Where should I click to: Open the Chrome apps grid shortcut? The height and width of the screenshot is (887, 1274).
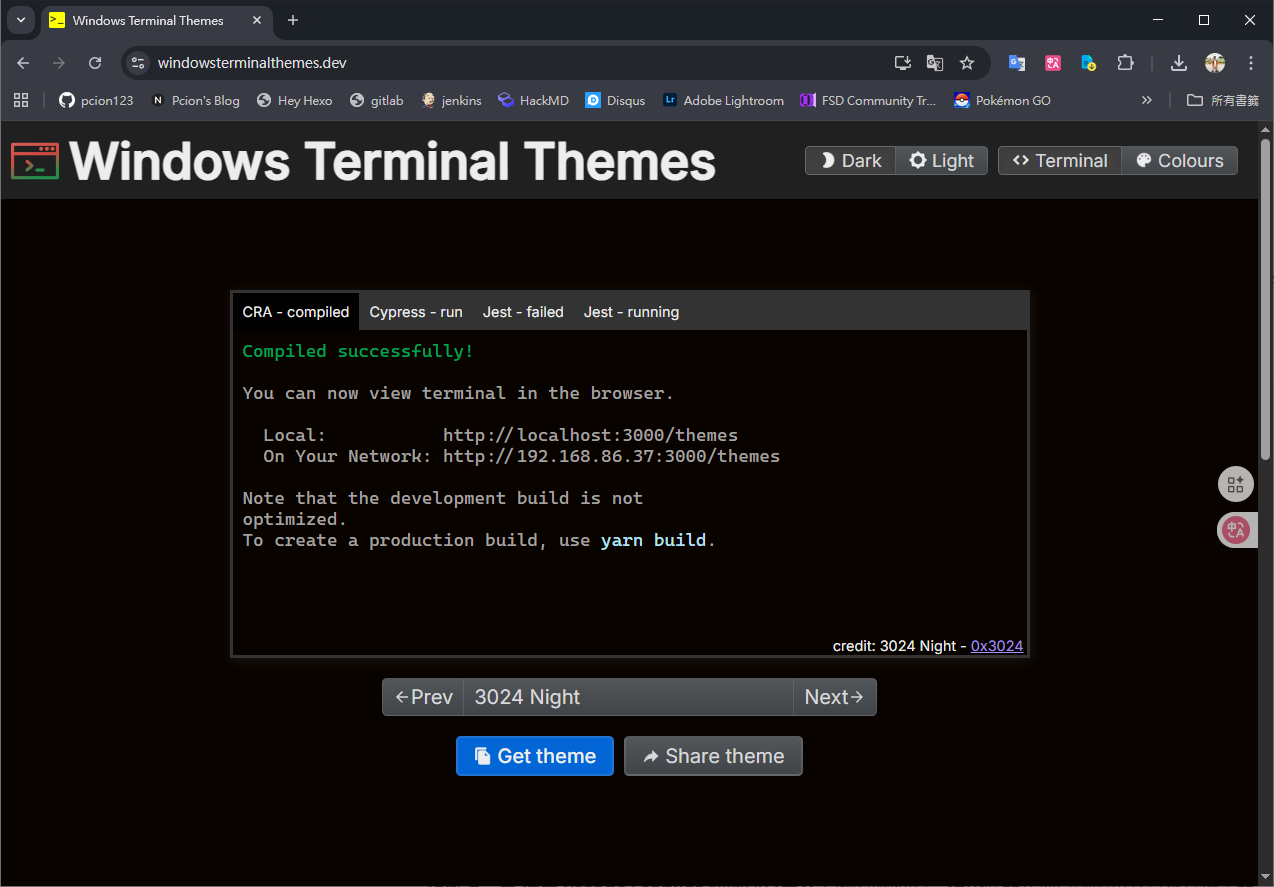tap(22, 100)
